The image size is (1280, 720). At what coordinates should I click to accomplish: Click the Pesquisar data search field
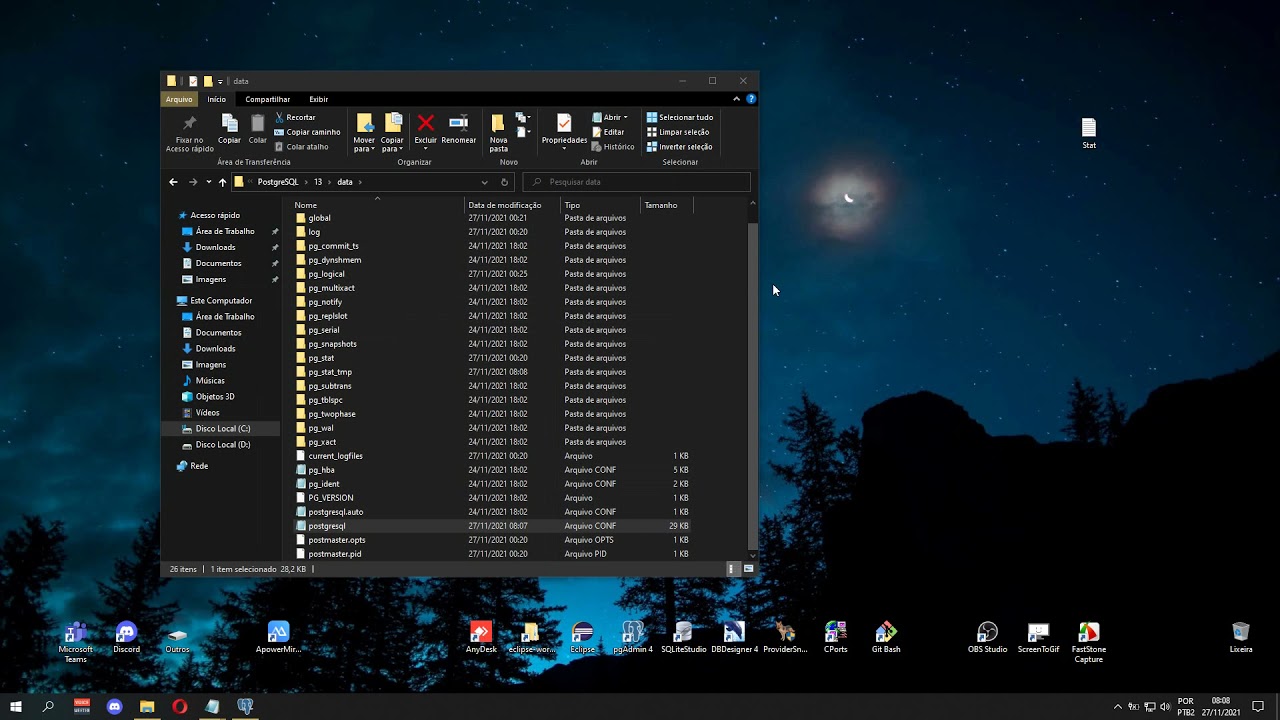coord(636,182)
